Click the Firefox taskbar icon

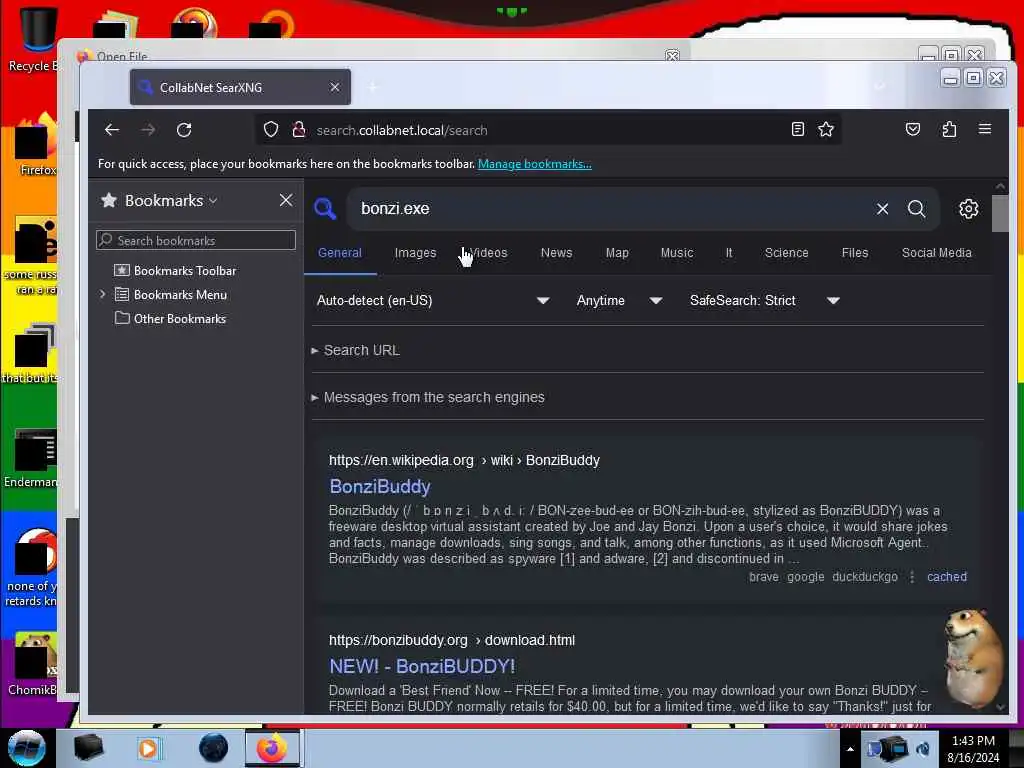click(272, 748)
